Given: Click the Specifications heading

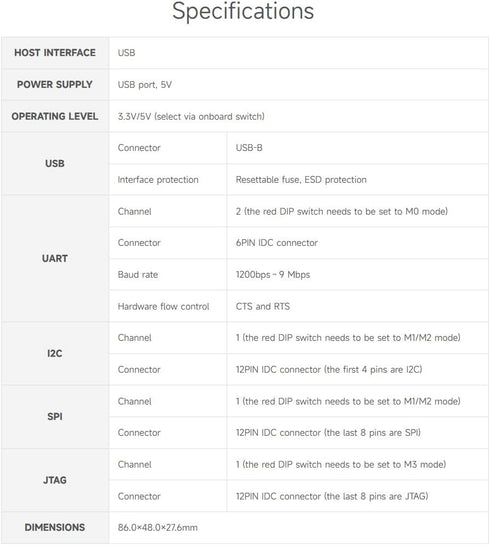Looking at the screenshot, I should click(243, 11).
